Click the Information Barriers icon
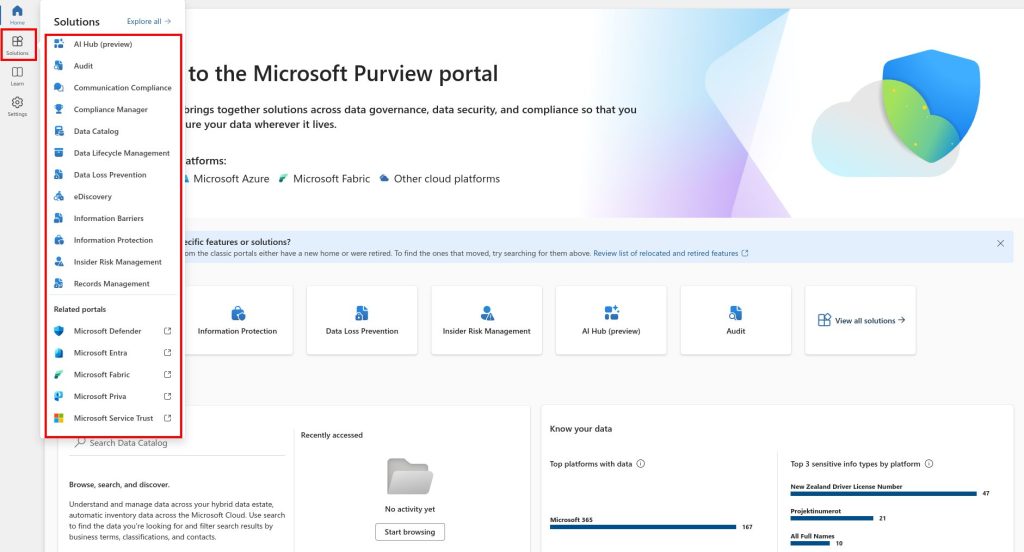This screenshot has height=552, width=1024. [59, 218]
